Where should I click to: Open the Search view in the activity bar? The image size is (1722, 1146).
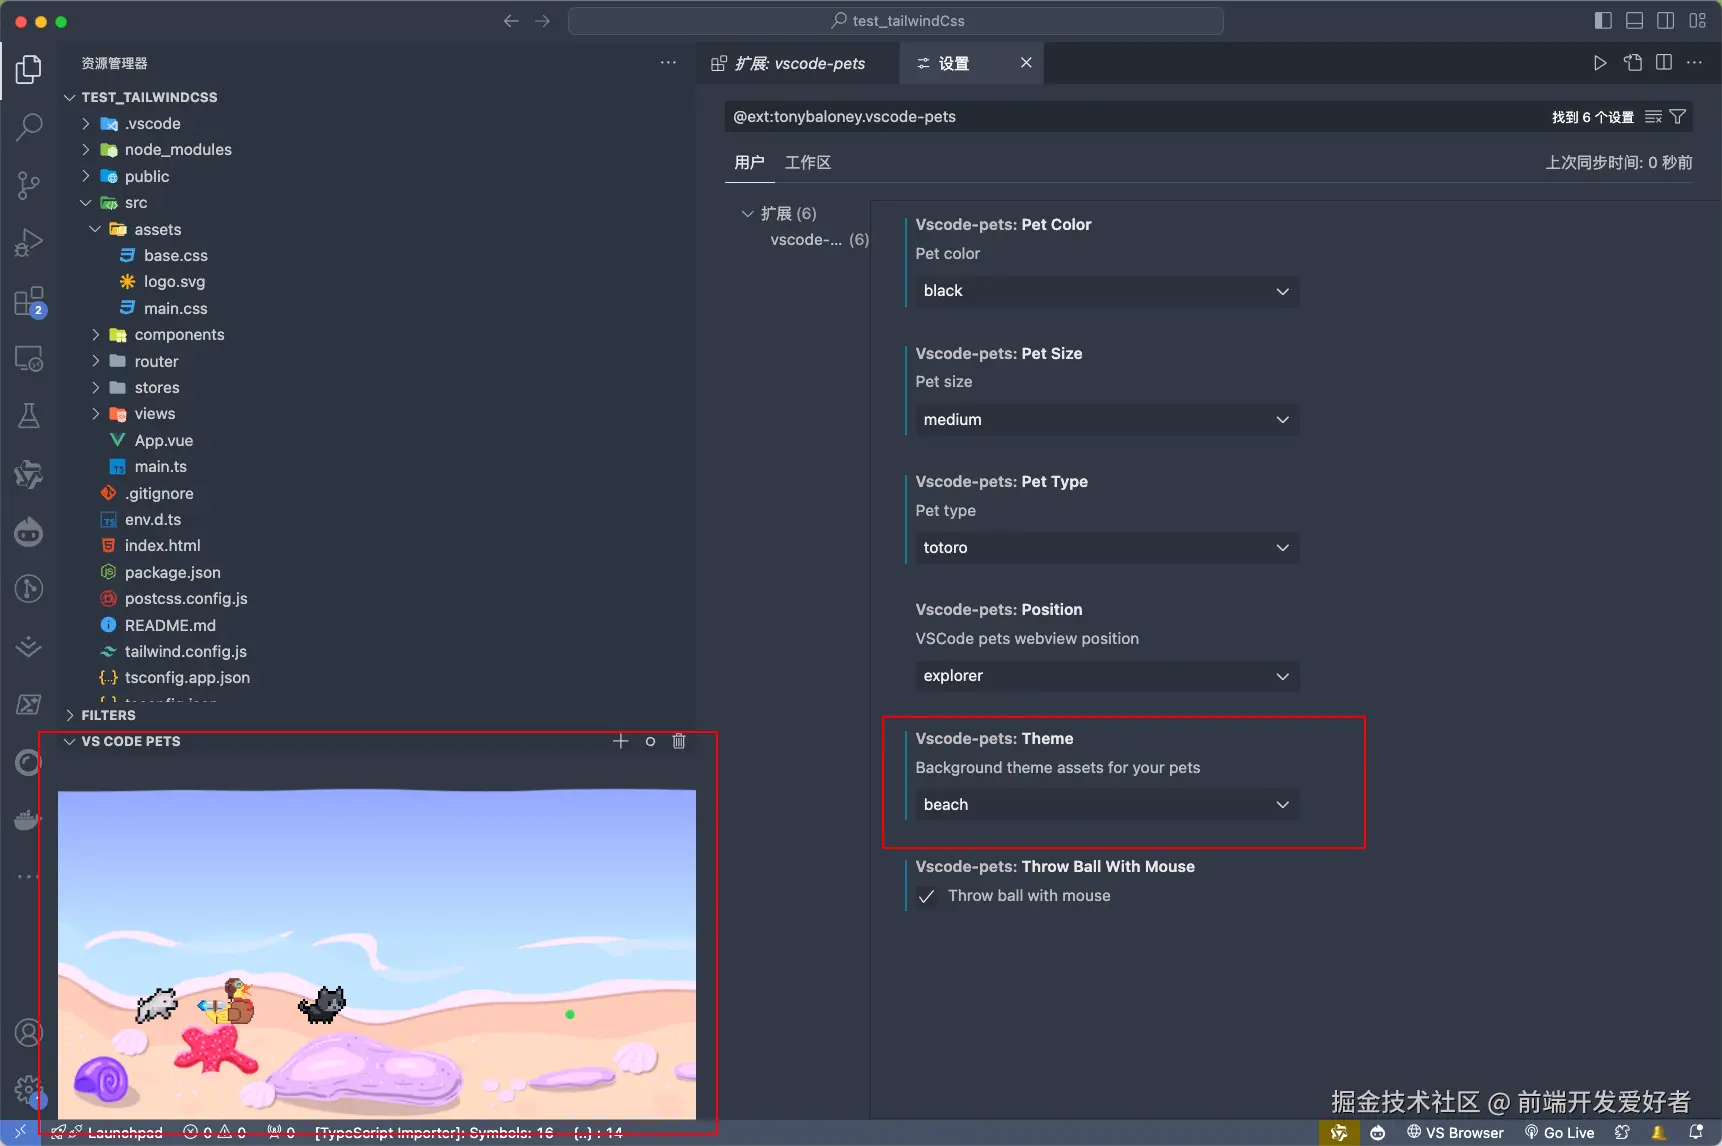pyautogui.click(x=29, y=127)
